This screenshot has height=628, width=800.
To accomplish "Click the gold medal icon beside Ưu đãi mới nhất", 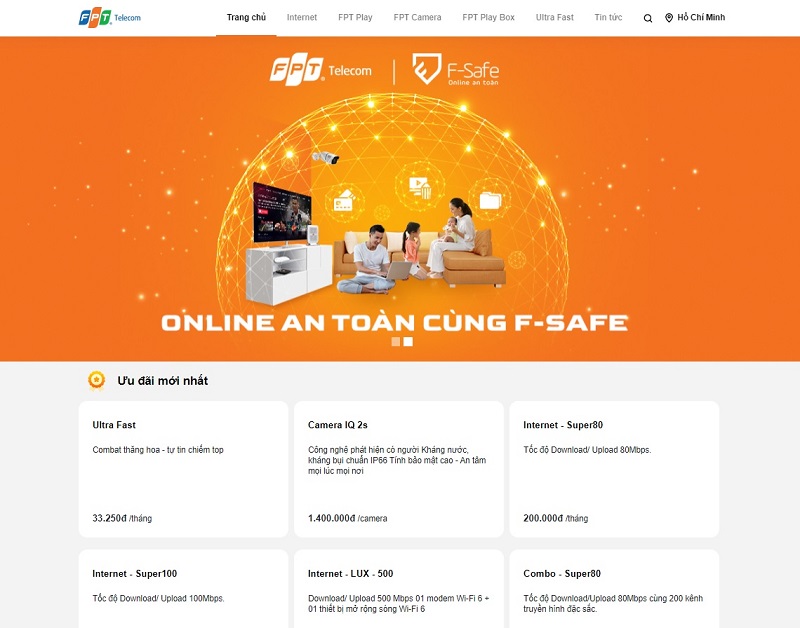I will pos(96,381).
